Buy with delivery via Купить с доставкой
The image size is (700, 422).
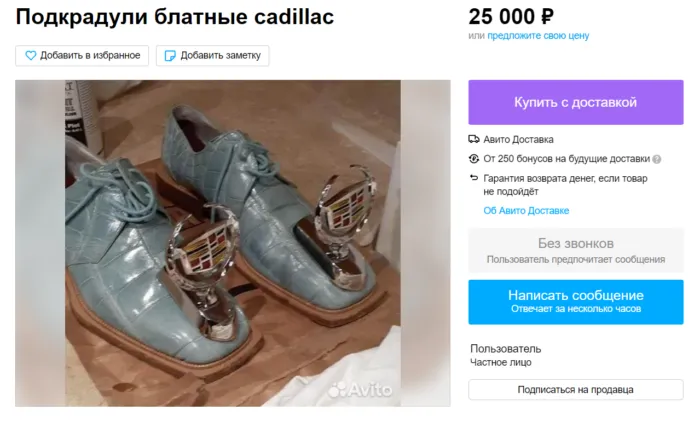click(576, 102)
